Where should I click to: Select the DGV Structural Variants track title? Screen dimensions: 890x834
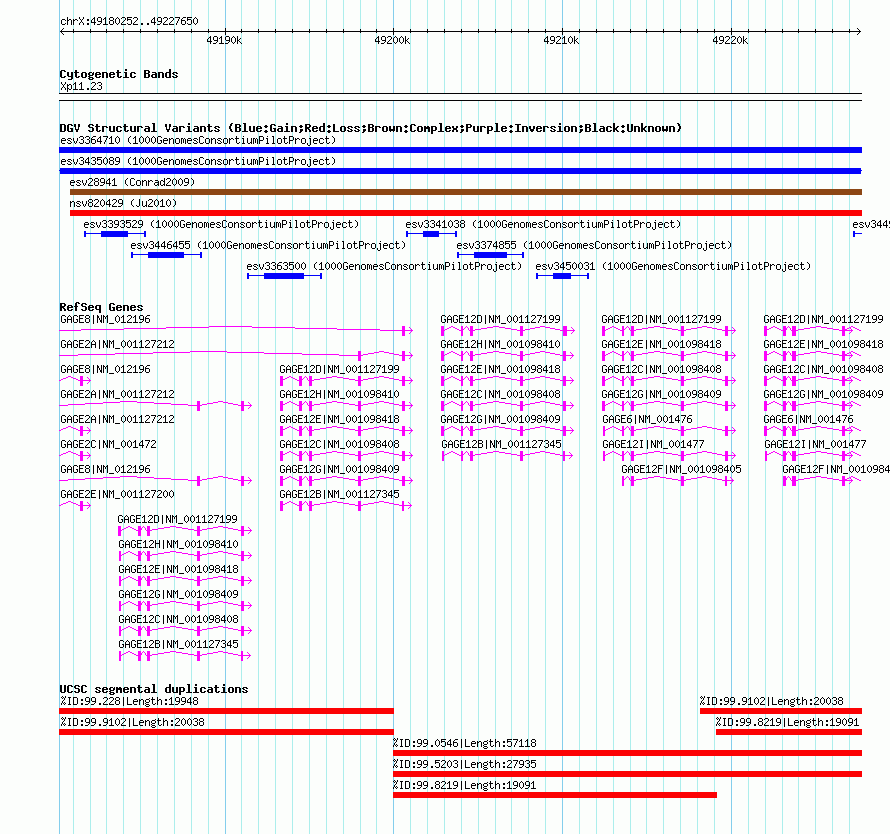[x=371, y=128]
